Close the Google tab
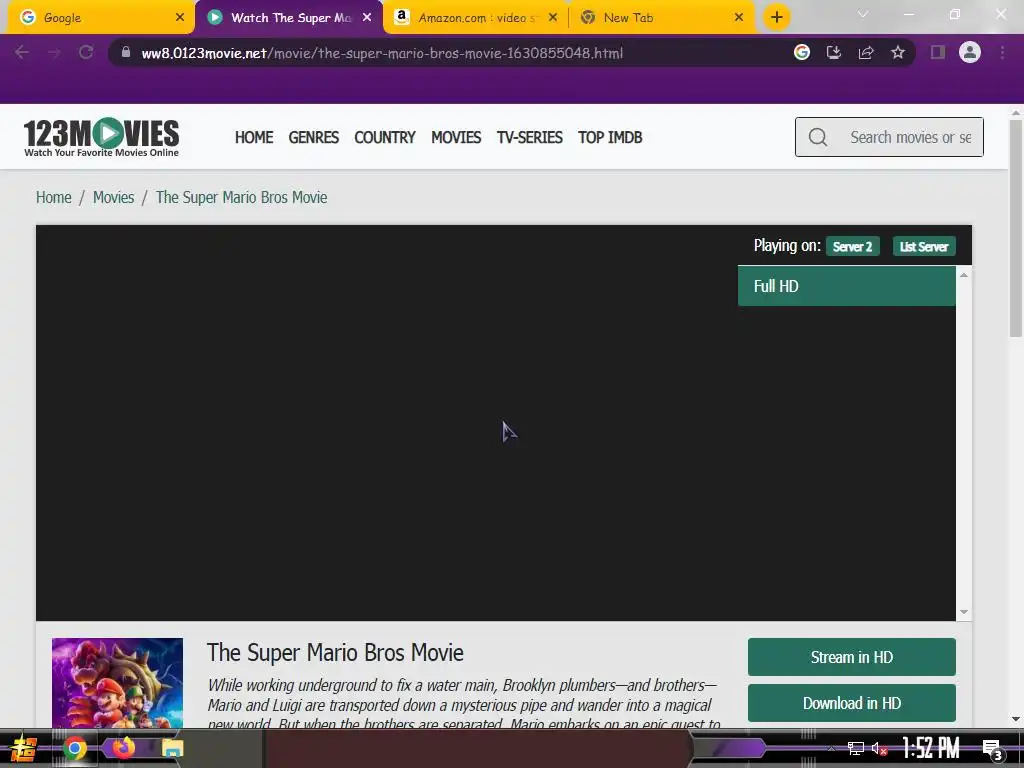Viewport: 1024px width, 768px height. point(180,18)
